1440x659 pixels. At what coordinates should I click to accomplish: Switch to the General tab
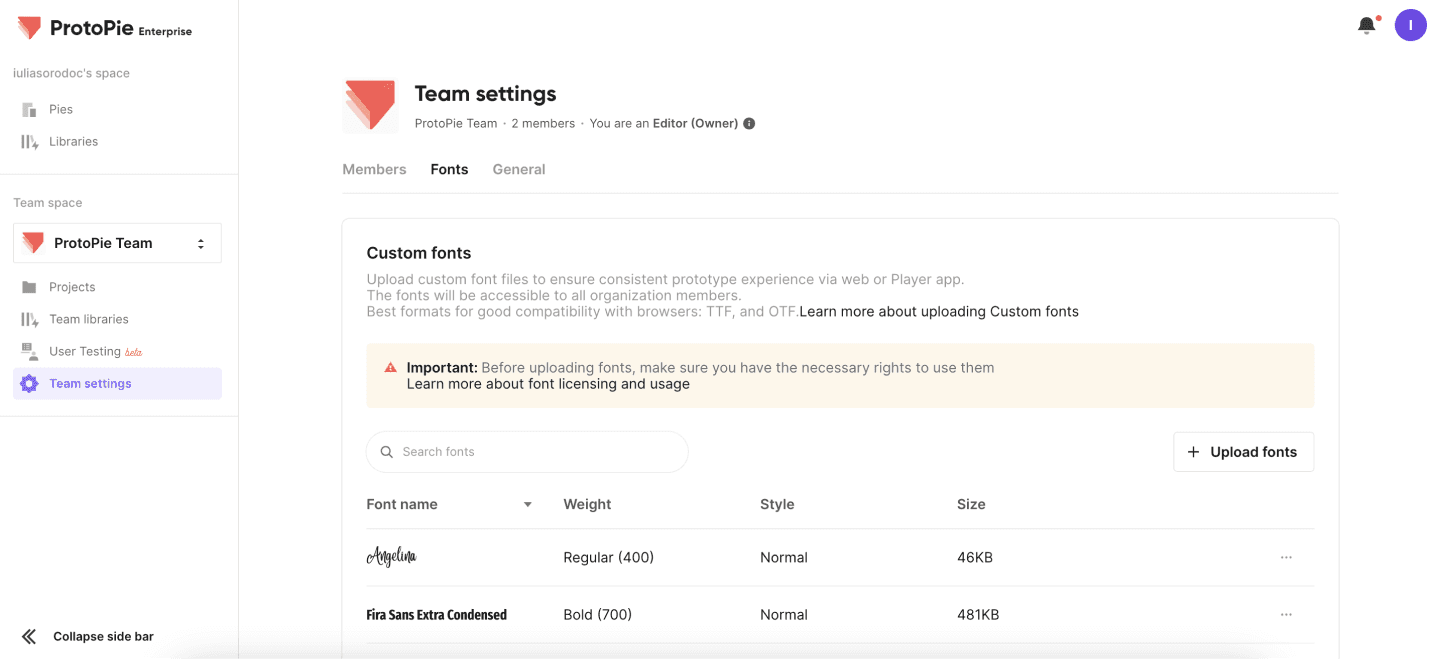coord(518,169)
